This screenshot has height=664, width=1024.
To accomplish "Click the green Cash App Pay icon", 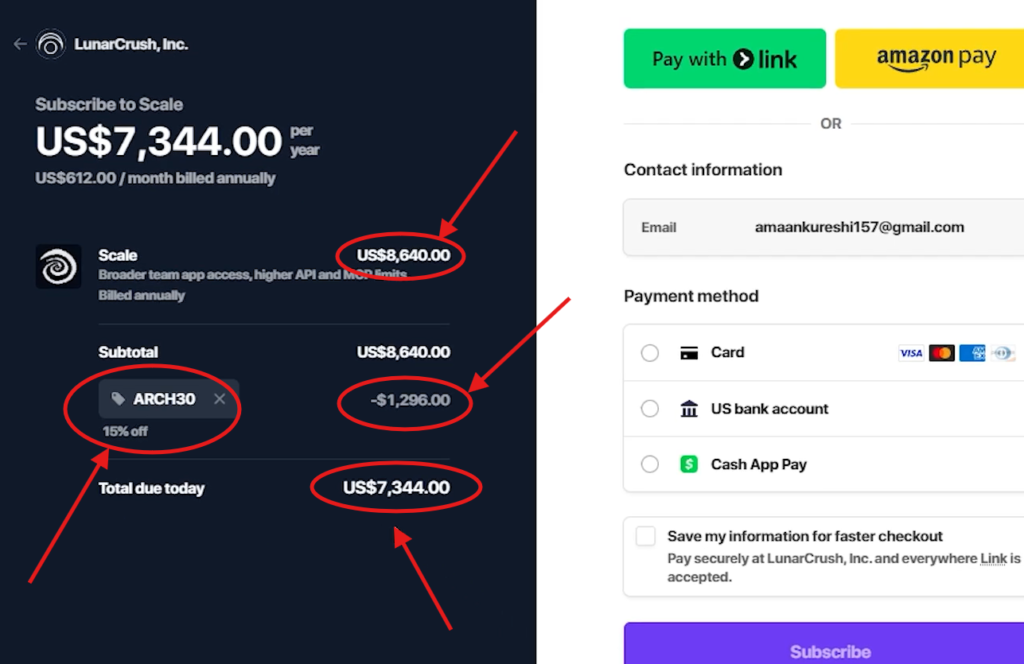I will pyautogui.click(x=688, y=464).
